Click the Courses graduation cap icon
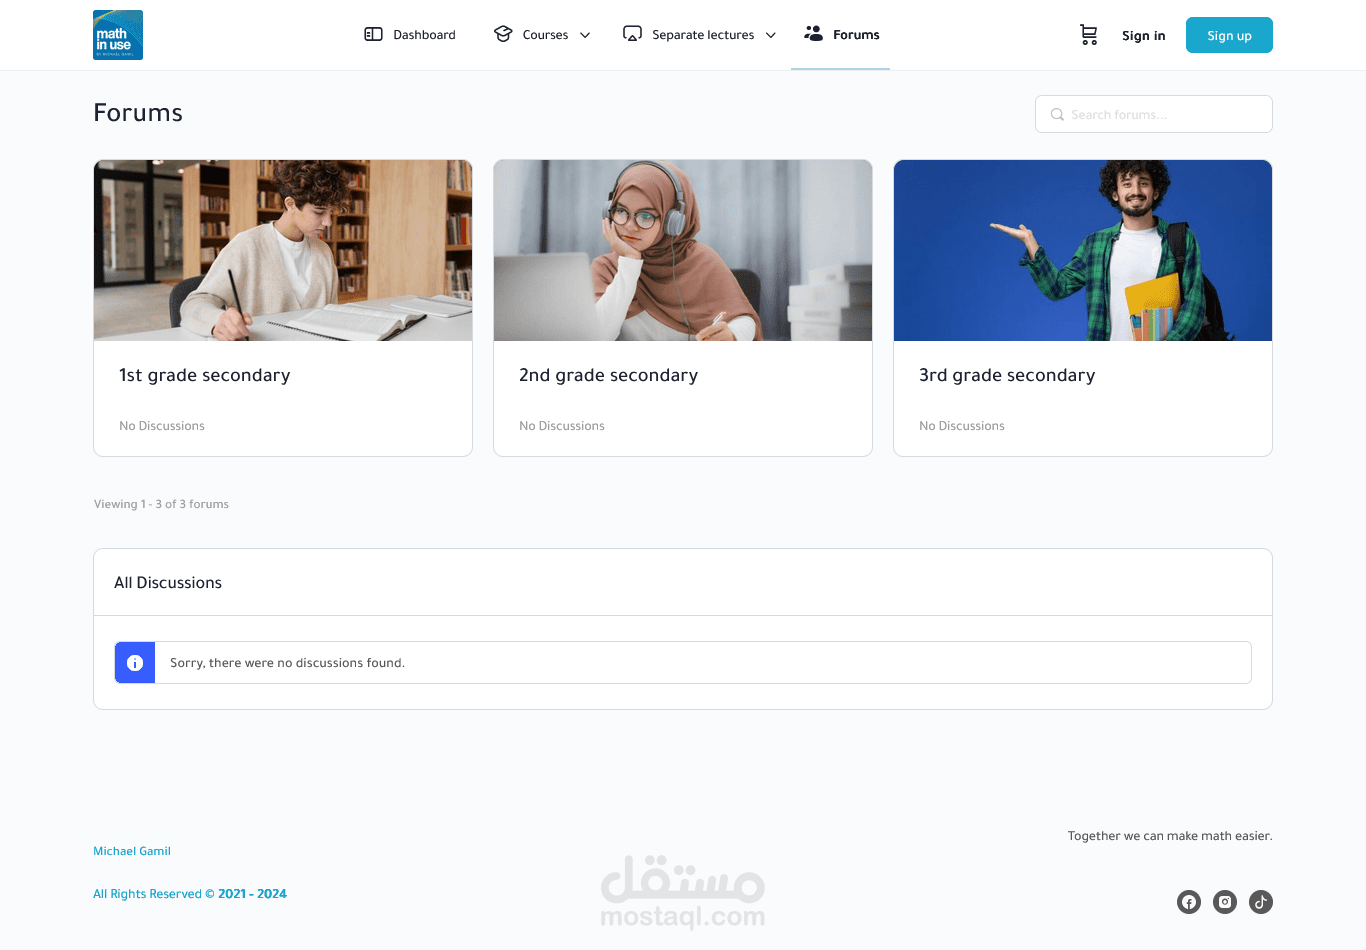 [503, 34]
